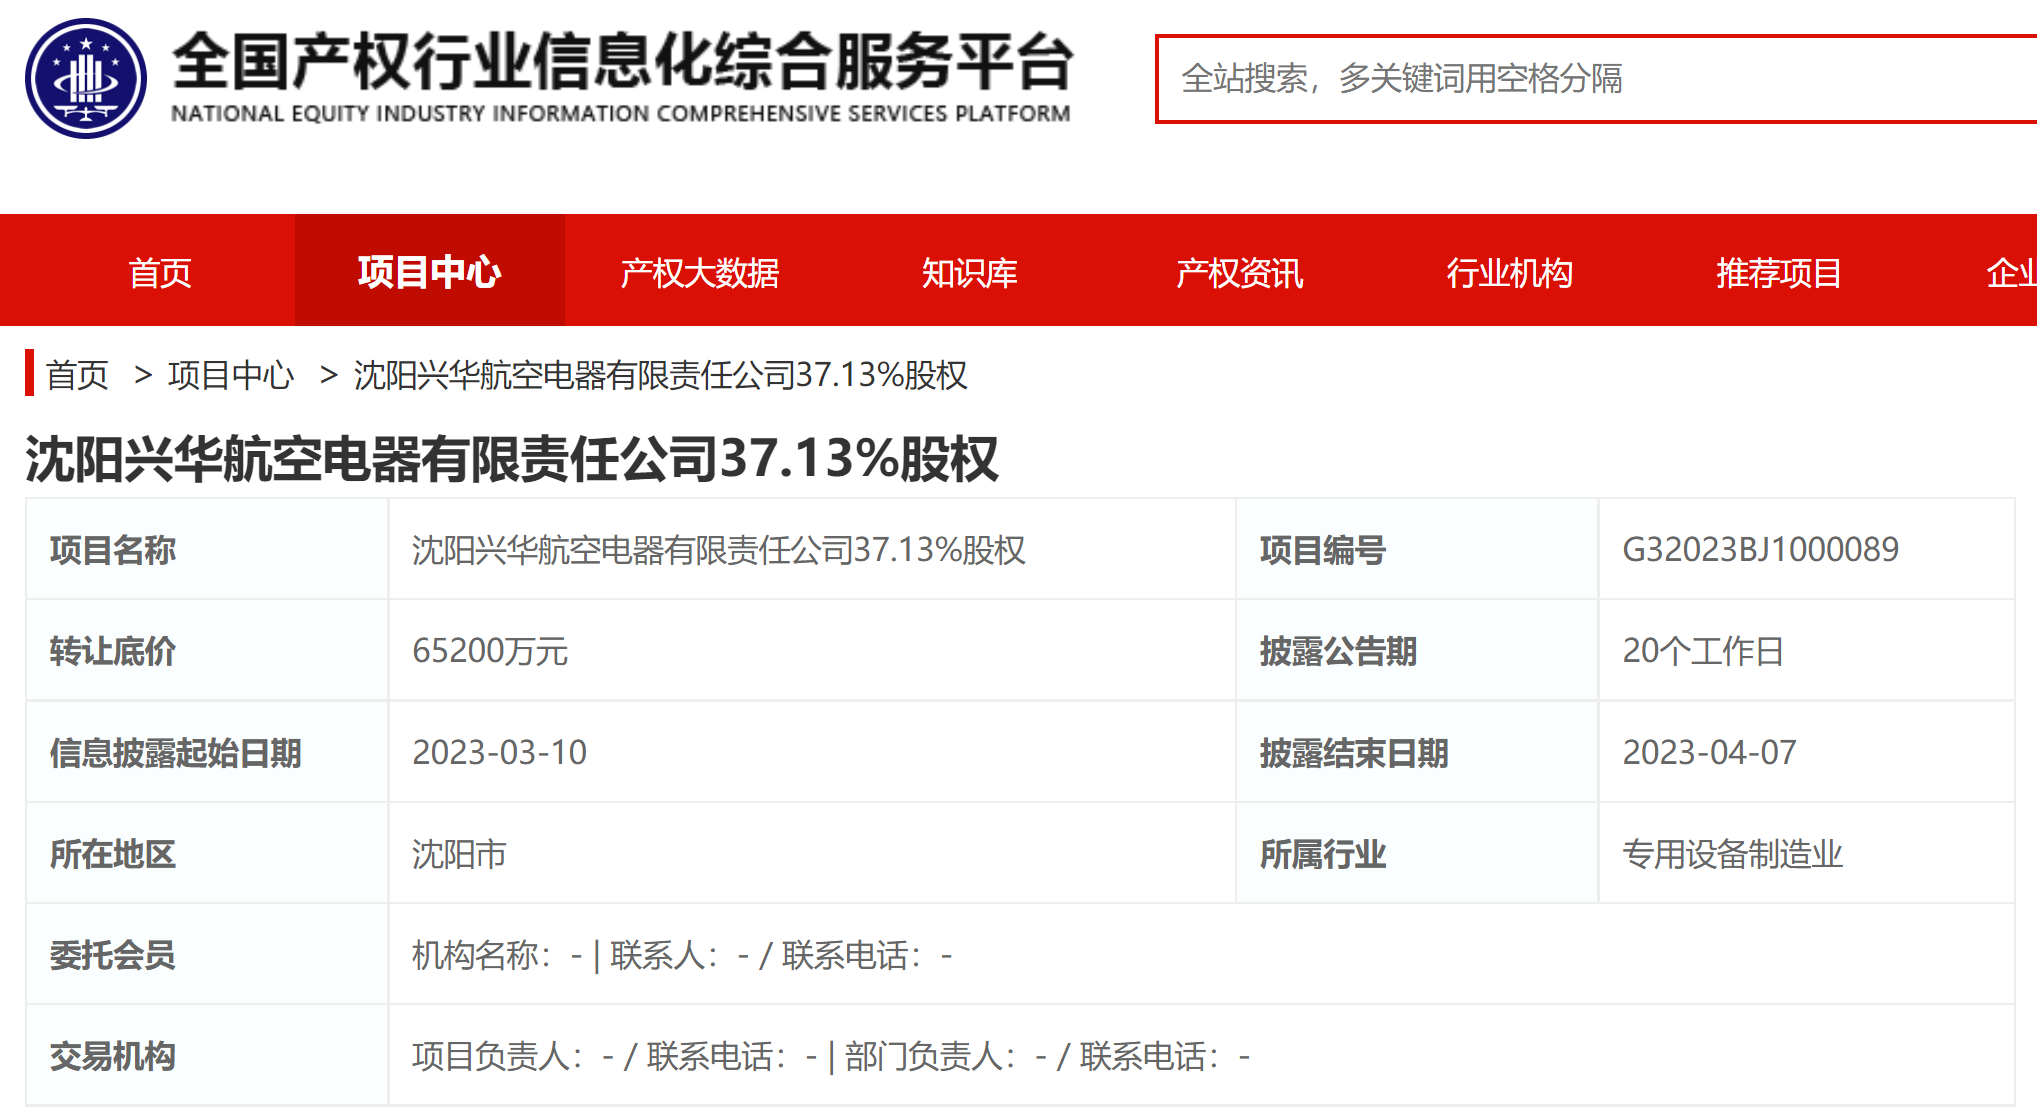Open the 产权资讯 navigation tab
The height and width of the screenshot is (1120, 2037).
[x=1240, y=272]
